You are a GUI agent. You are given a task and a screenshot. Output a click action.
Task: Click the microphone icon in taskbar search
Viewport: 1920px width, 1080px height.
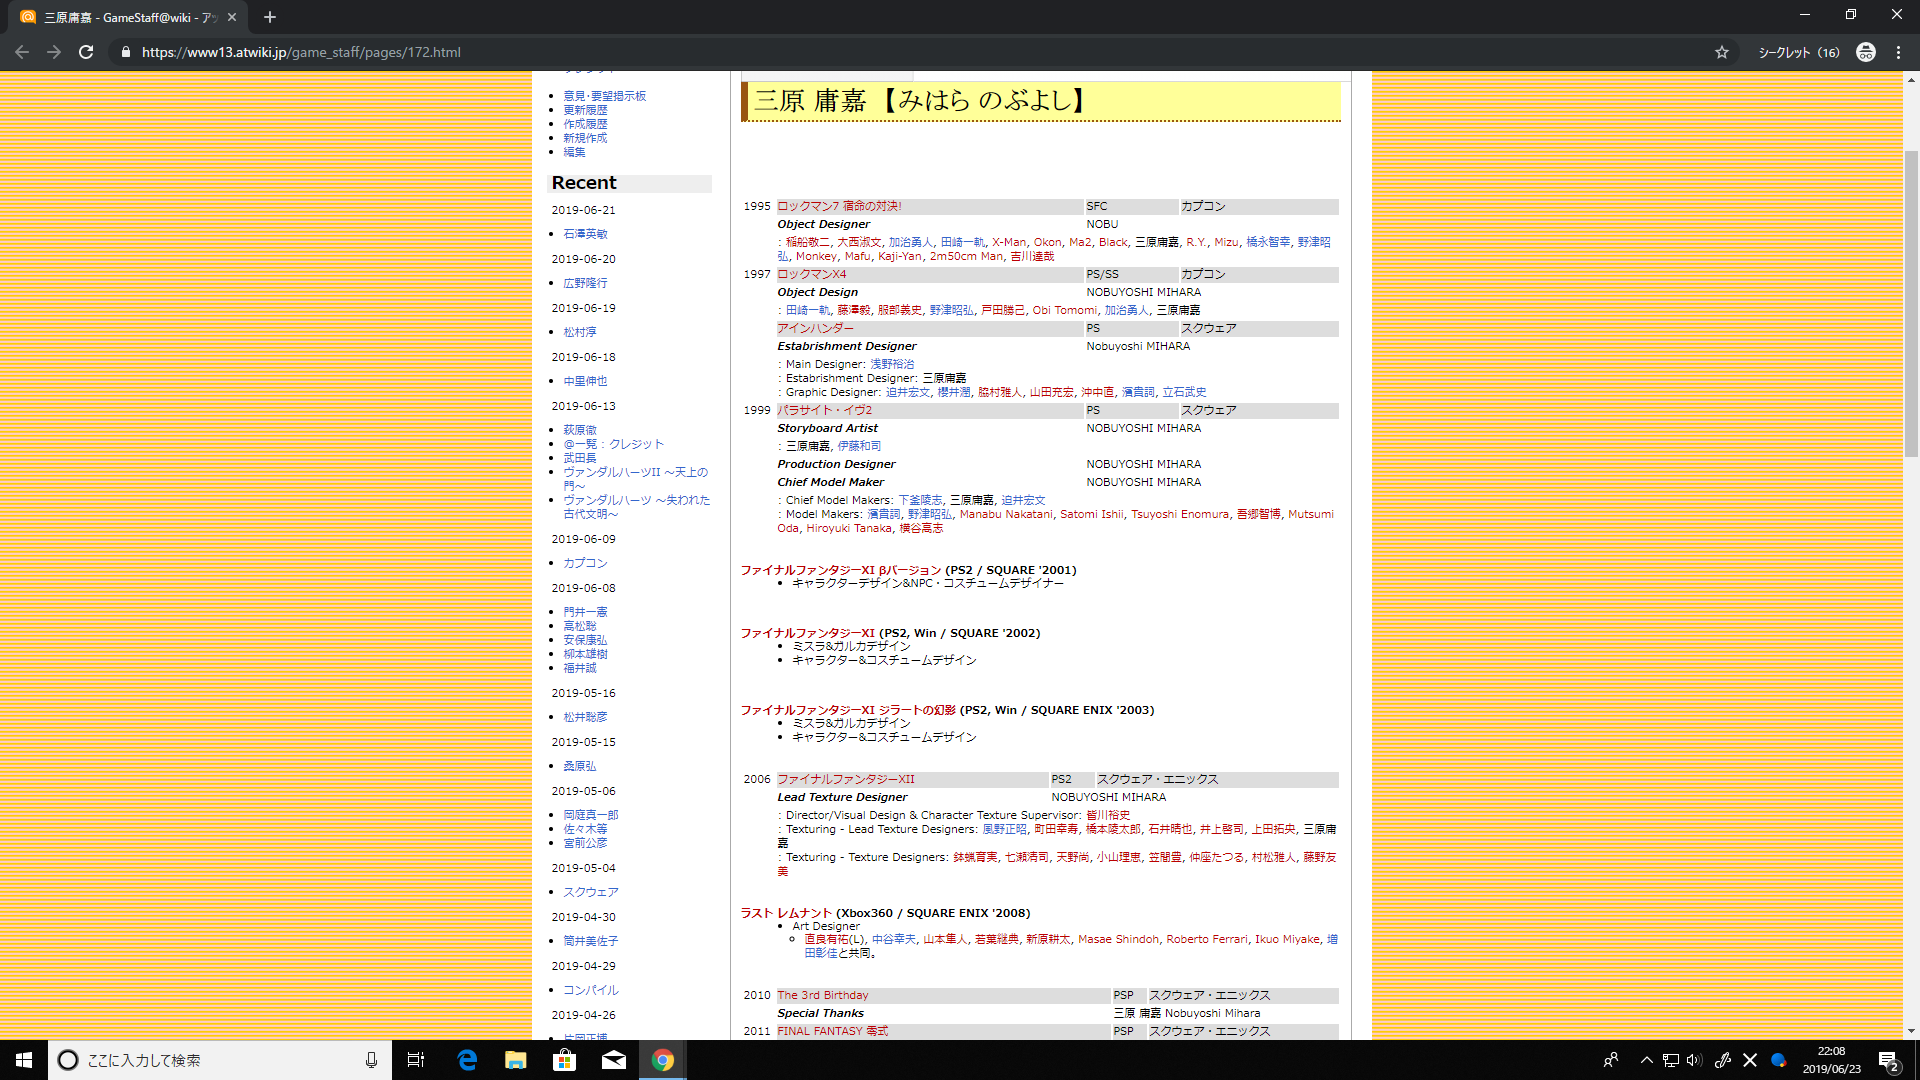[x=371, y=1060]
